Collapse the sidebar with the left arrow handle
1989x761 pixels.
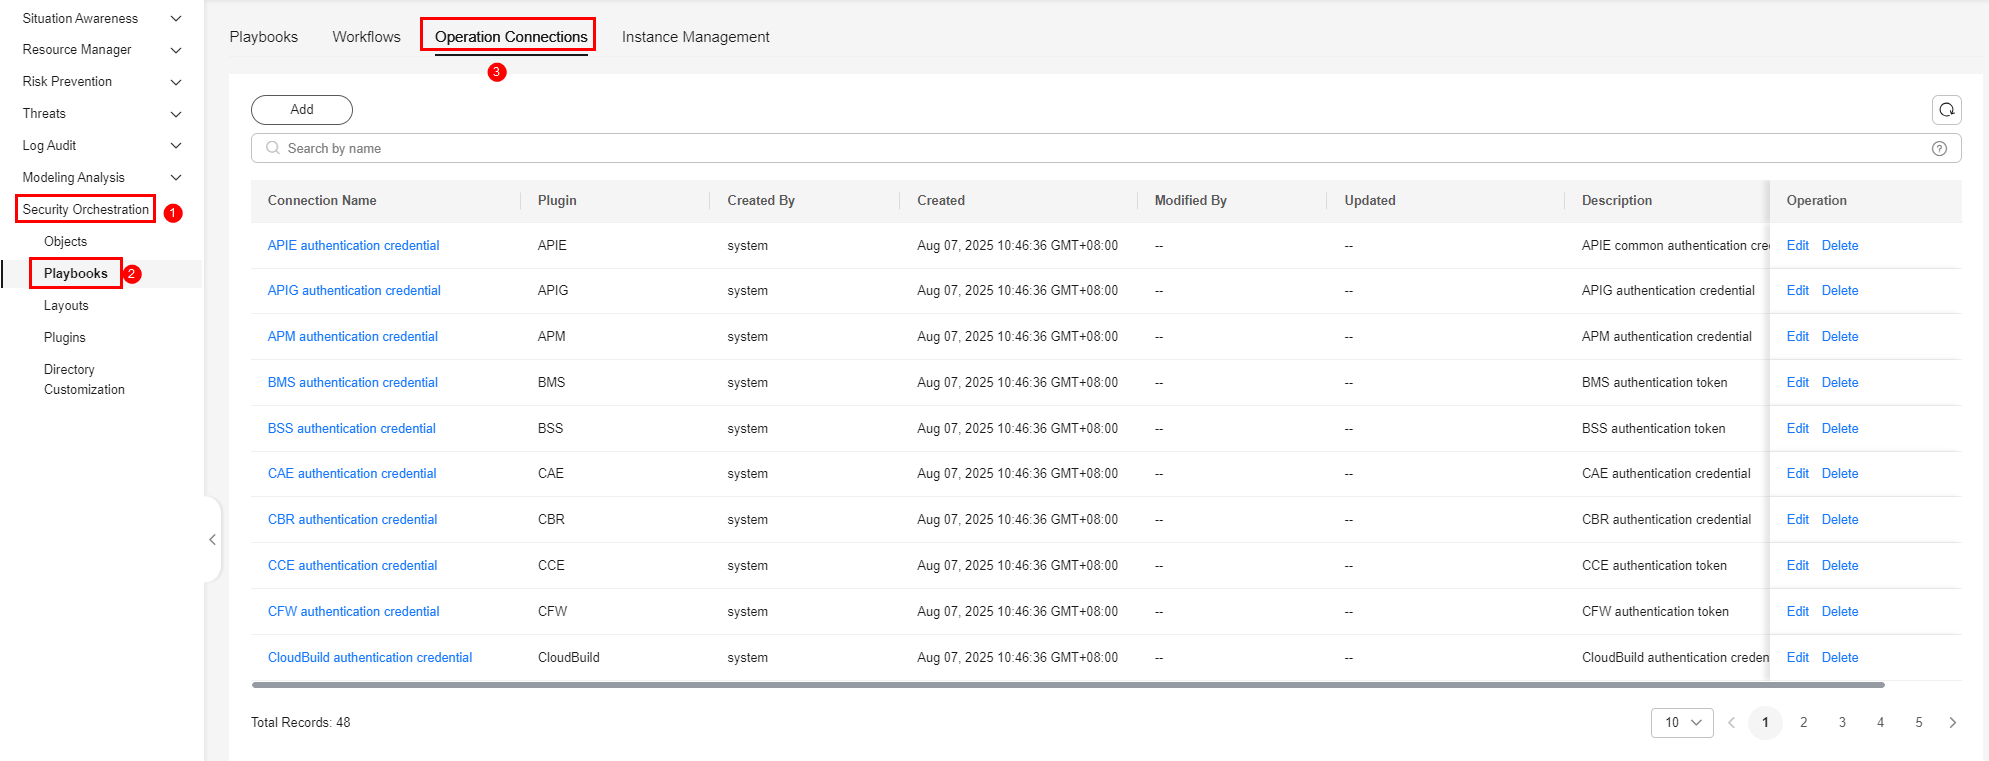tap(212, 540)
